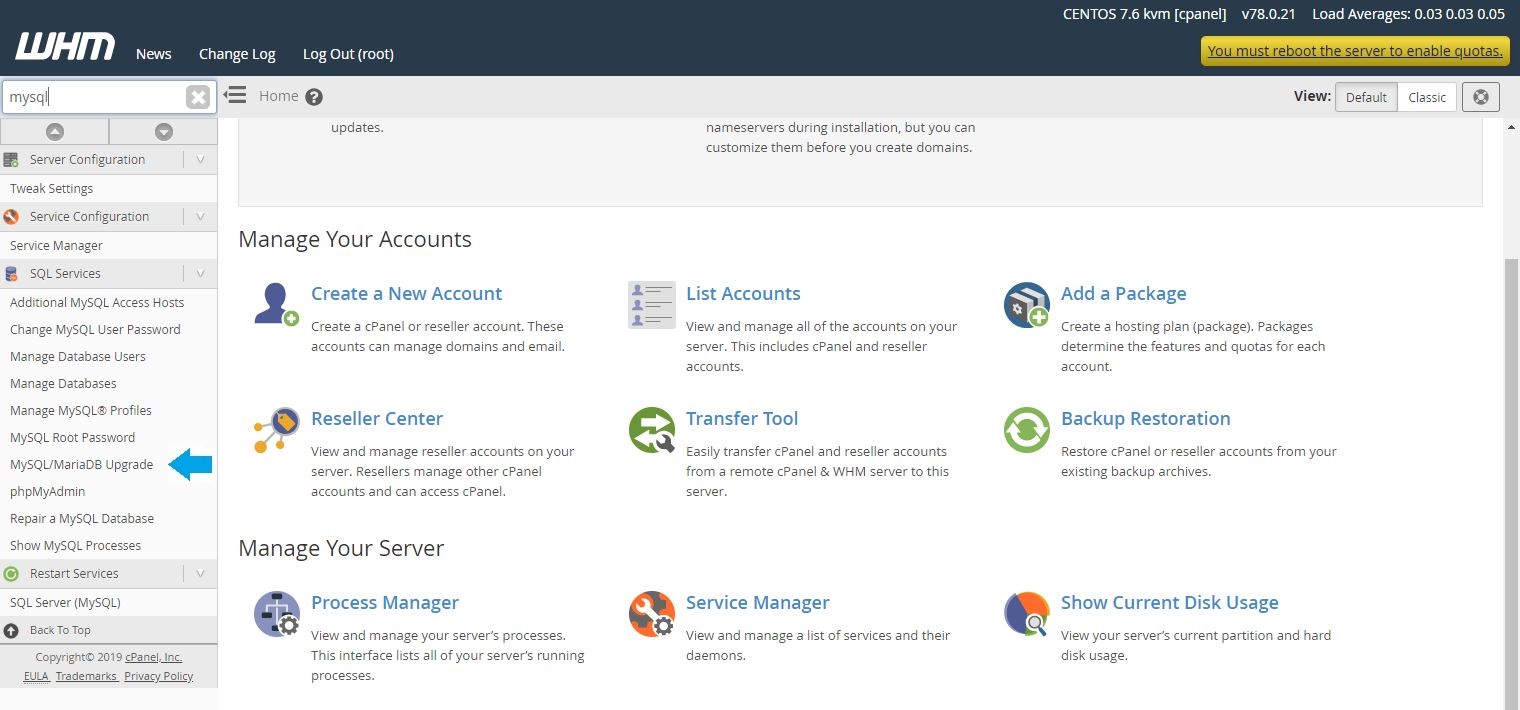
Task: Log Out (root) from WHM
Action: pos(348,54)
